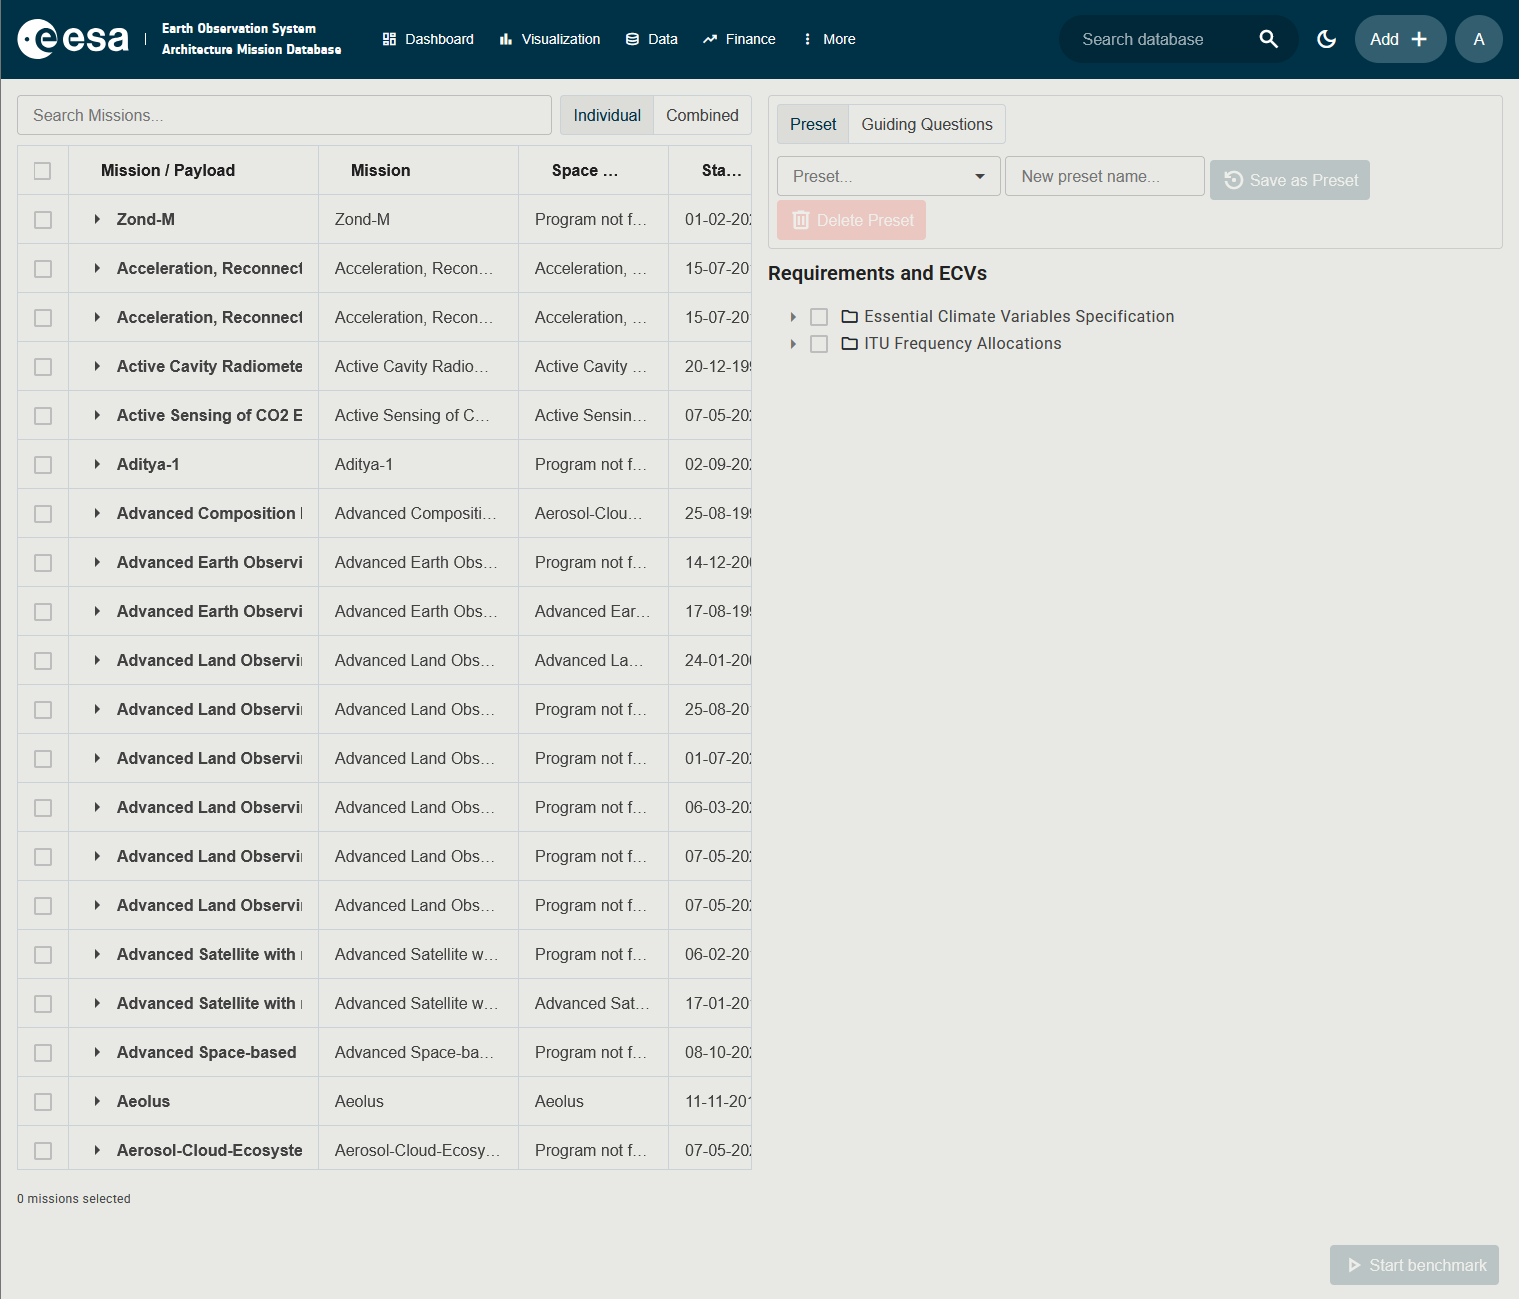Open the Preset dropdown
This screenshot has width=1519, height=1299.
tap(889, 176)
